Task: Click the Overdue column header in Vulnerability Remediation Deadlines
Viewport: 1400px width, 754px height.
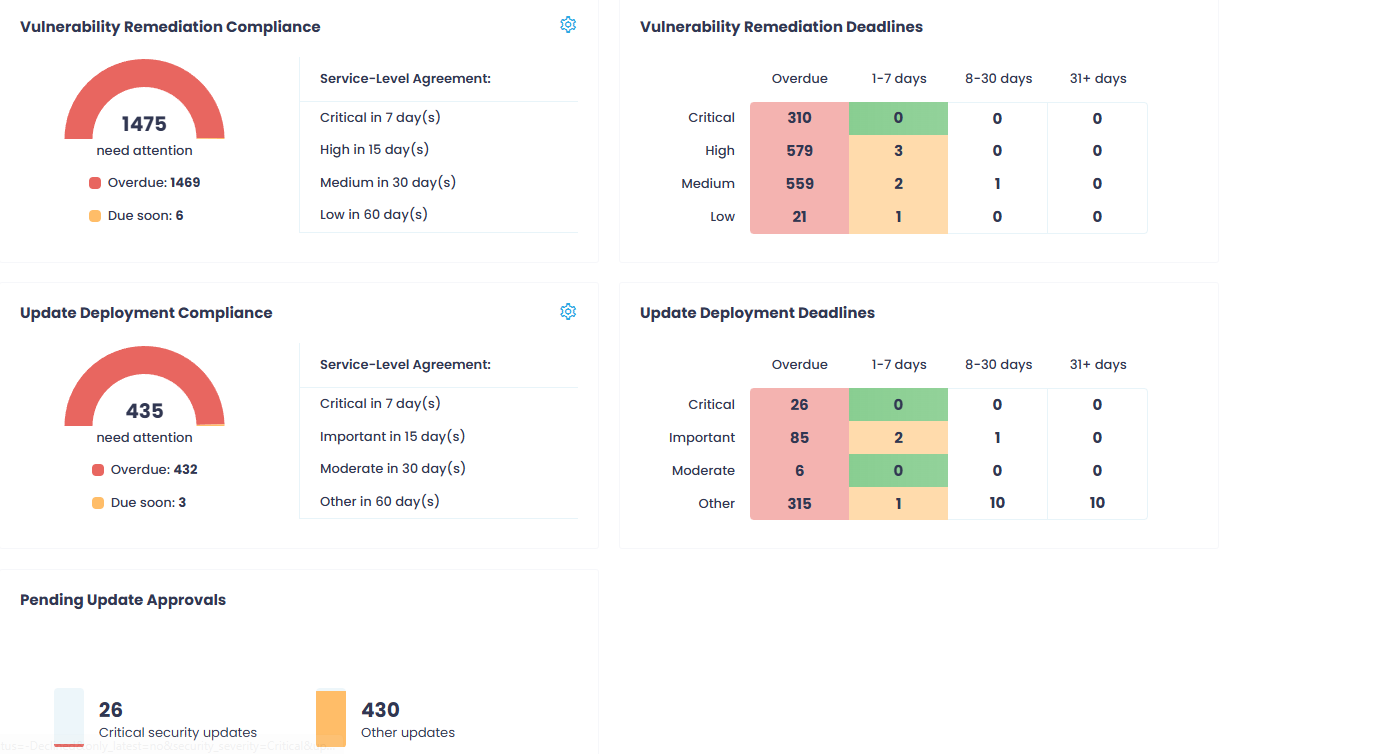Action: pos(799,78)
